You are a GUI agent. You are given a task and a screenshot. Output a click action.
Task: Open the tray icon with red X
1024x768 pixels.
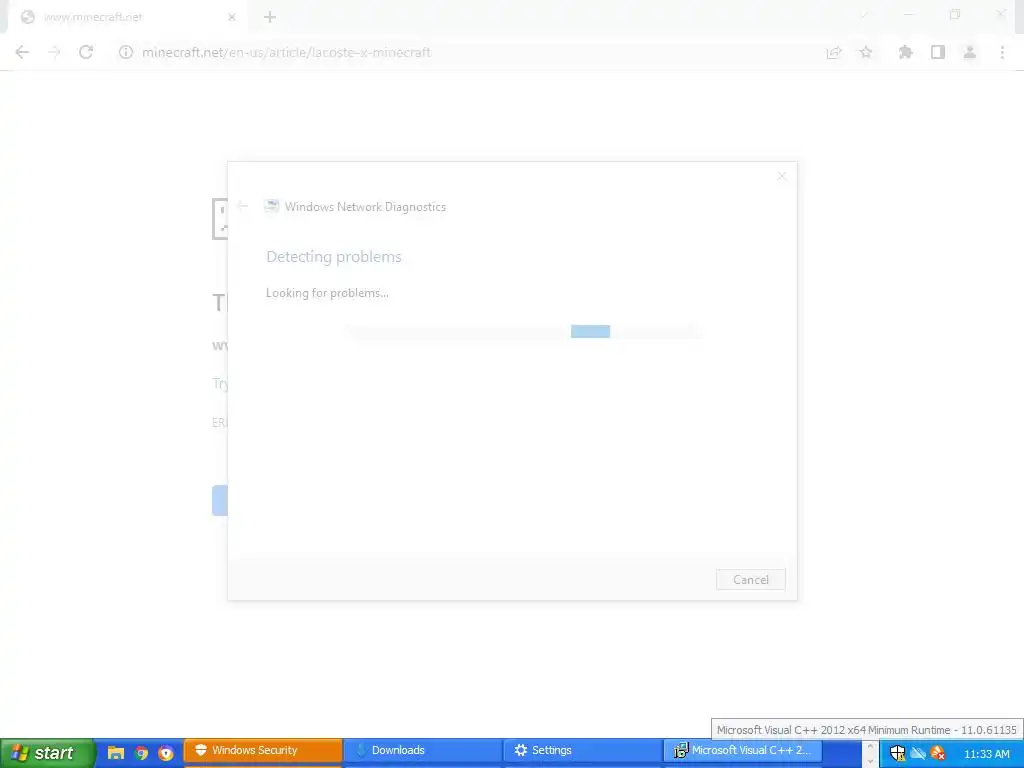(x=938, y=754)
